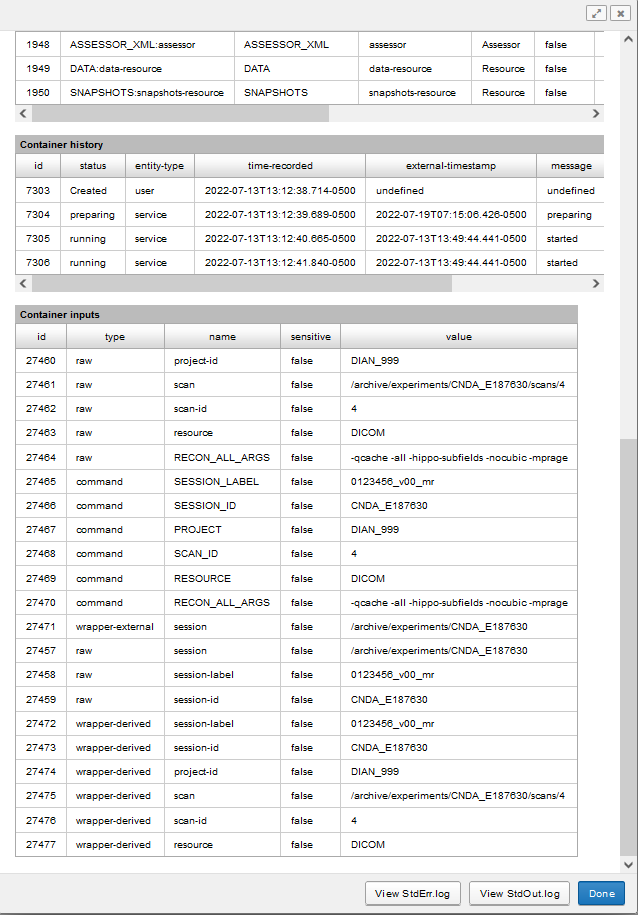Click the sensitive column header in Container inputs
The image size is (639, 915).
pos(310,337)
